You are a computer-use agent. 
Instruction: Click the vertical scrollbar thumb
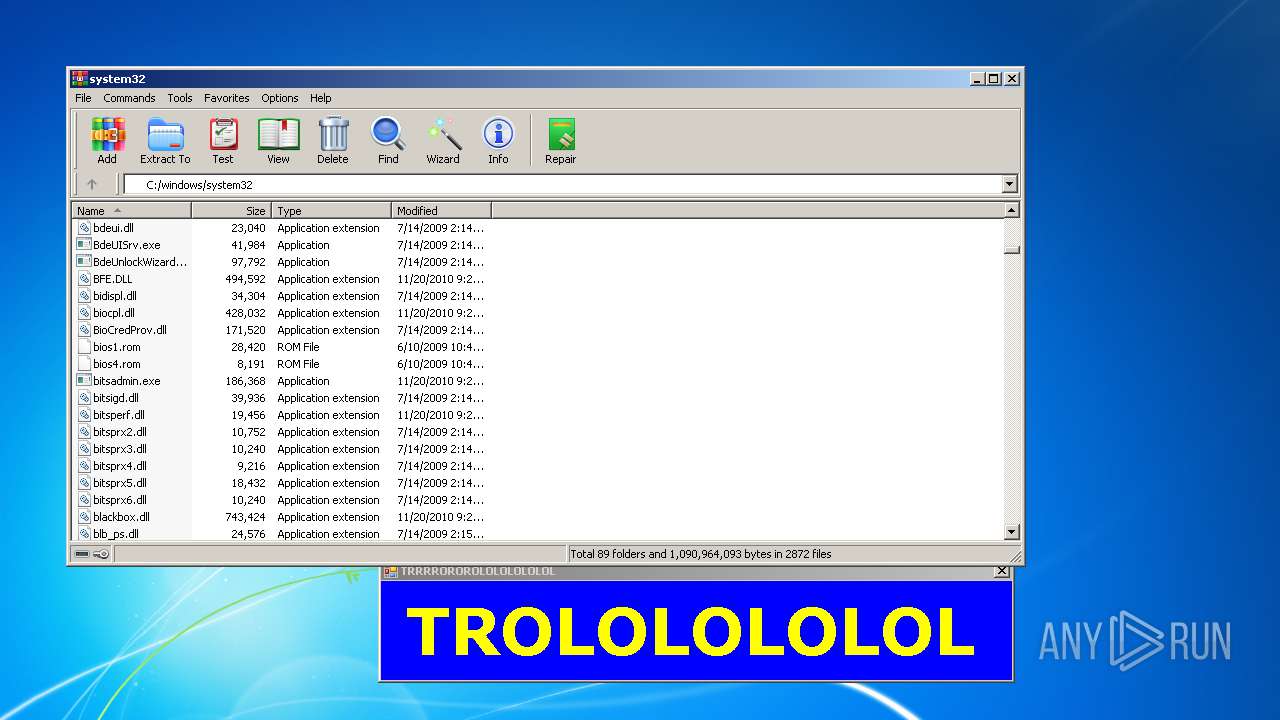1011,249
